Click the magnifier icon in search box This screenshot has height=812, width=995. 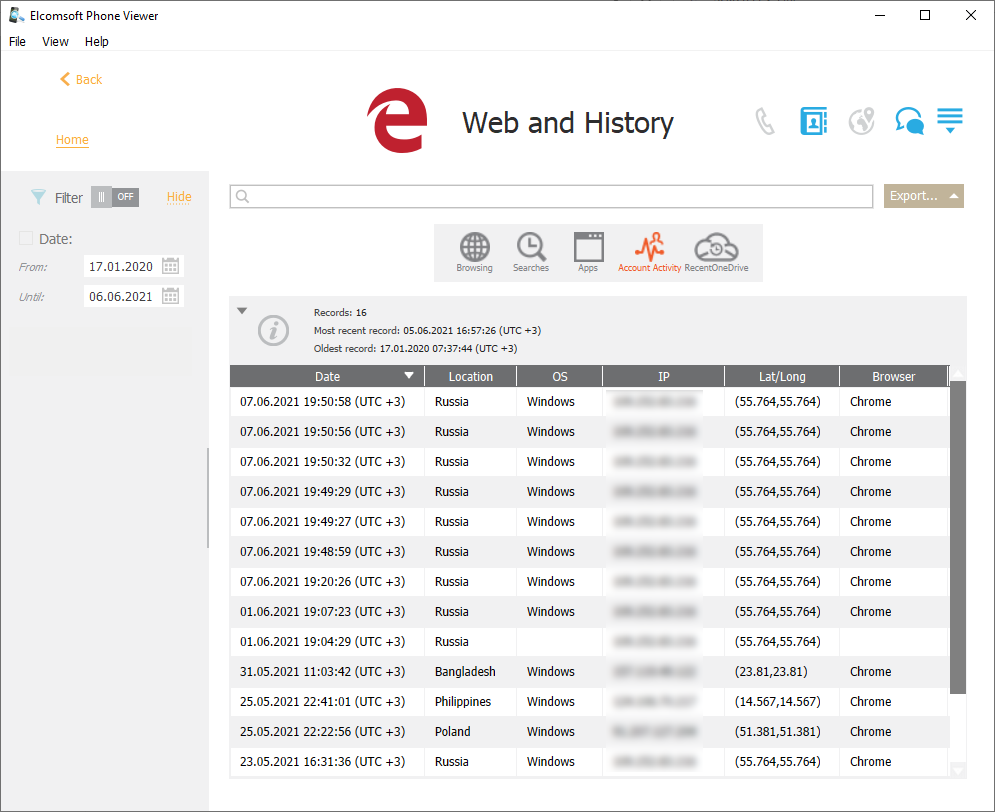[242, 197]
